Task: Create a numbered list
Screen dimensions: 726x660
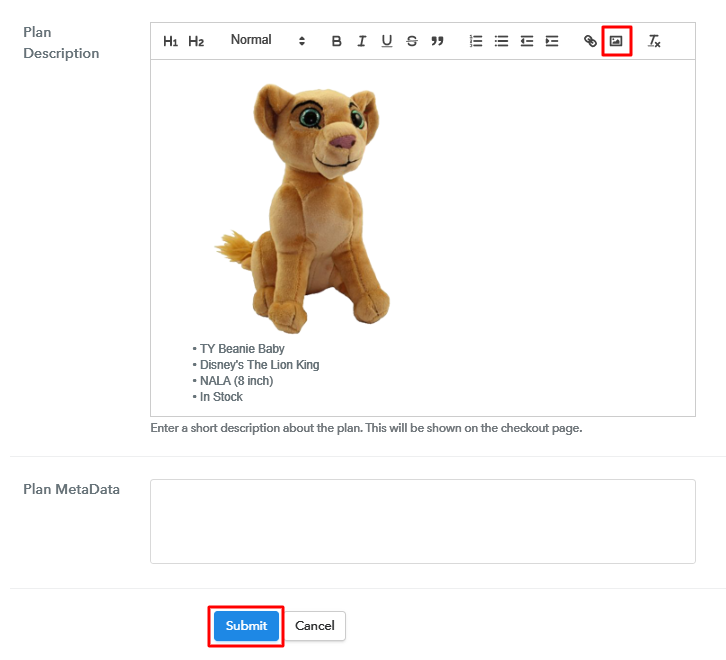Action: coord(476,41)
